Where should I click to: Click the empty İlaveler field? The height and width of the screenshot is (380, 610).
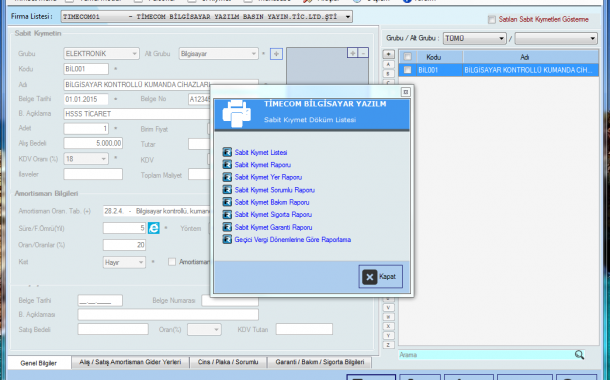pyautogui.click(x=93, y=174)
